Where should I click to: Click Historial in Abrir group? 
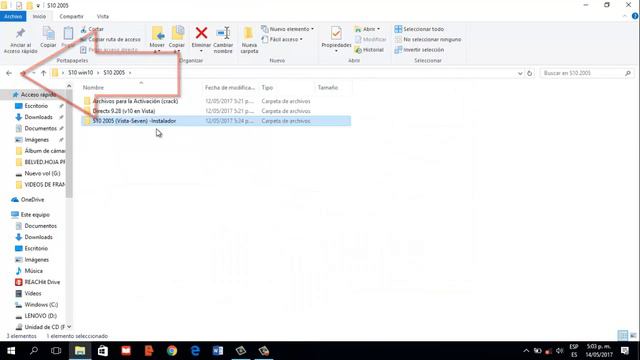click(369, 50)
